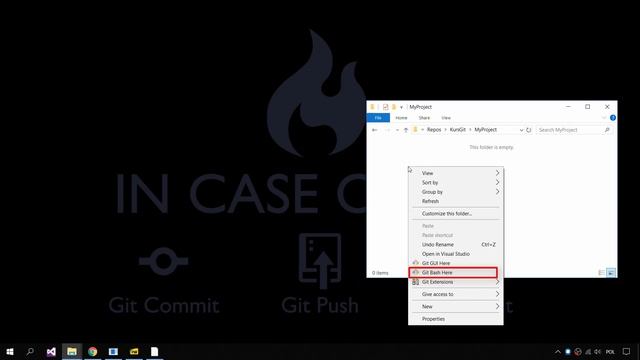Image resolution: width=640 pixels, height=360 pixels.
Task: Open taskbar Search magnifier
Action: point(30,351)
